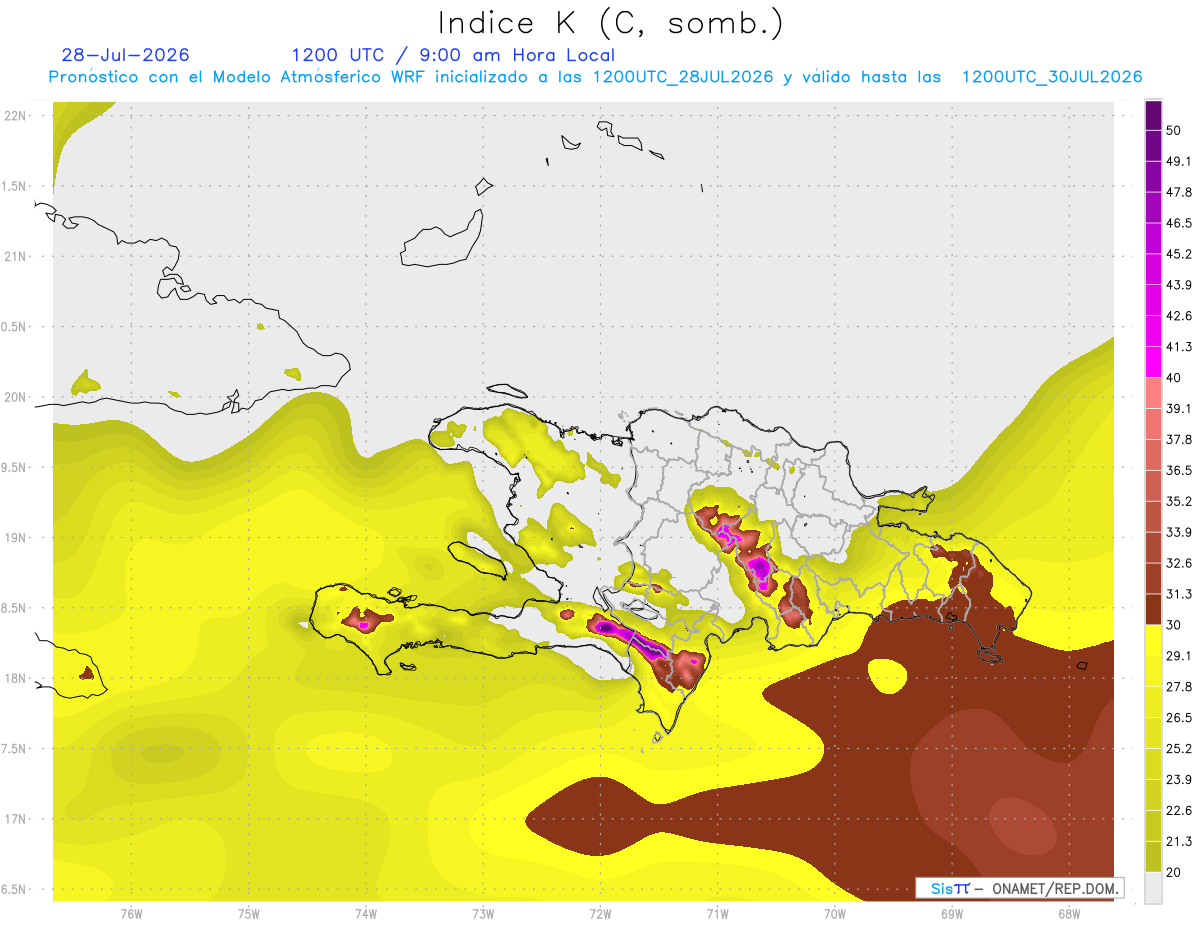The height and width of the screenshot is (927, 1200).
Task: Click the legend value '45.2'
Action: (x=1179, y=254)
